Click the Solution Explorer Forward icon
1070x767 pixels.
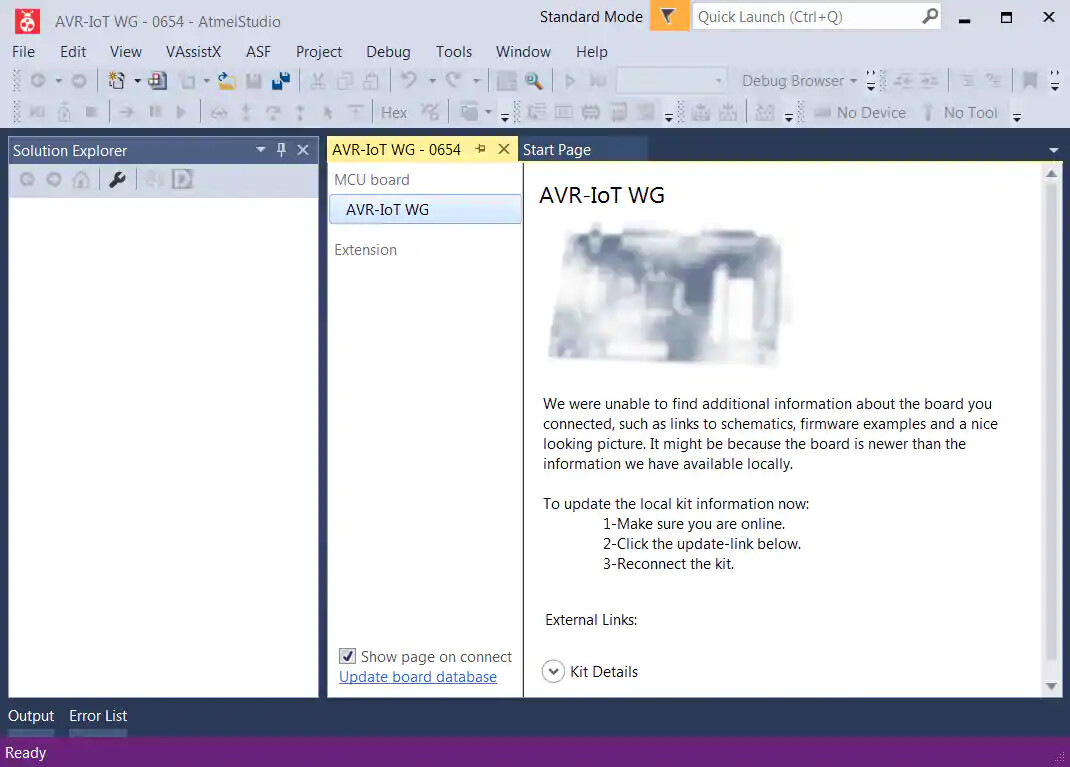click(54, 179)
